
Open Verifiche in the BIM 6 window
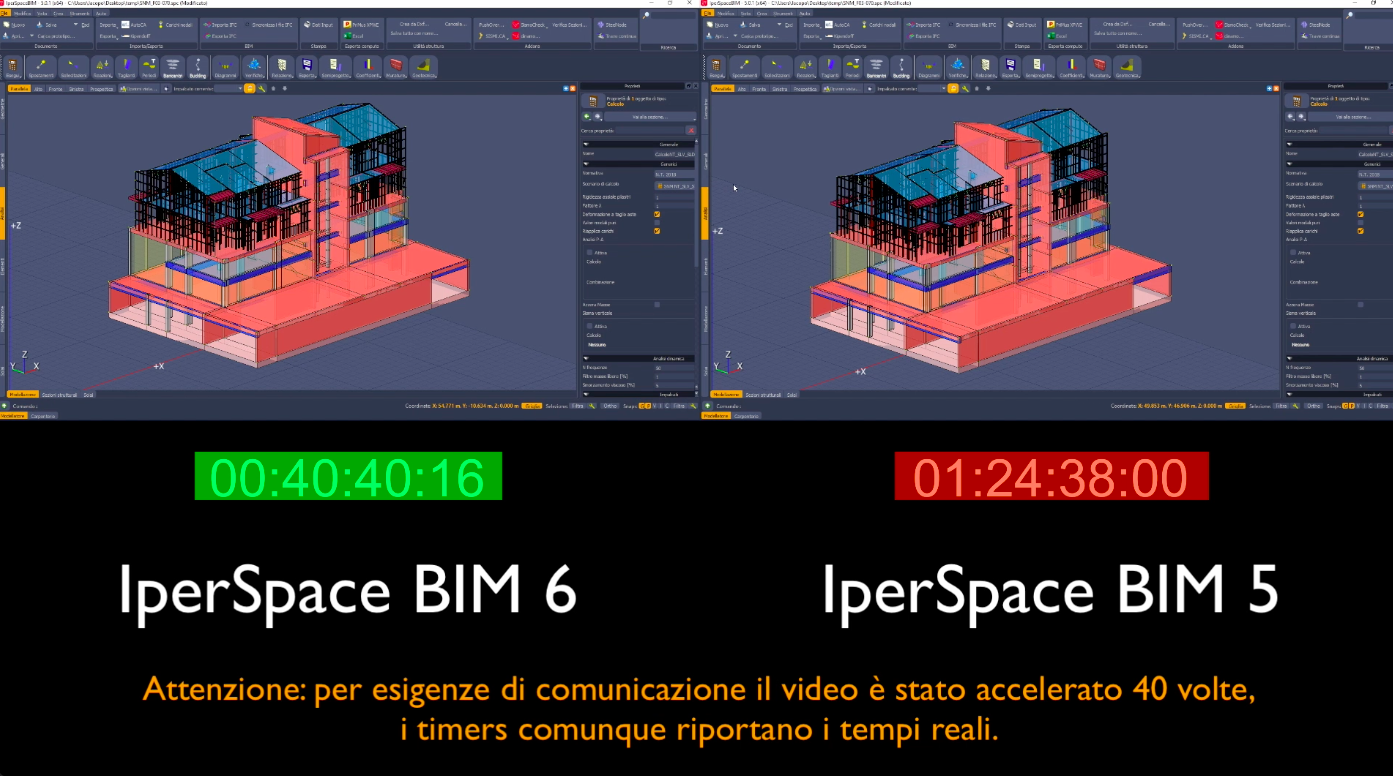click(254, 67)
